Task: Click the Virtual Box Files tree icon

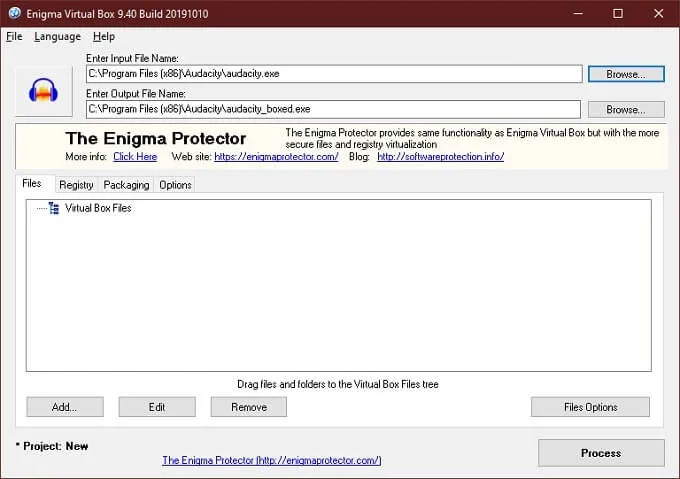Action: tap(53, 208)
